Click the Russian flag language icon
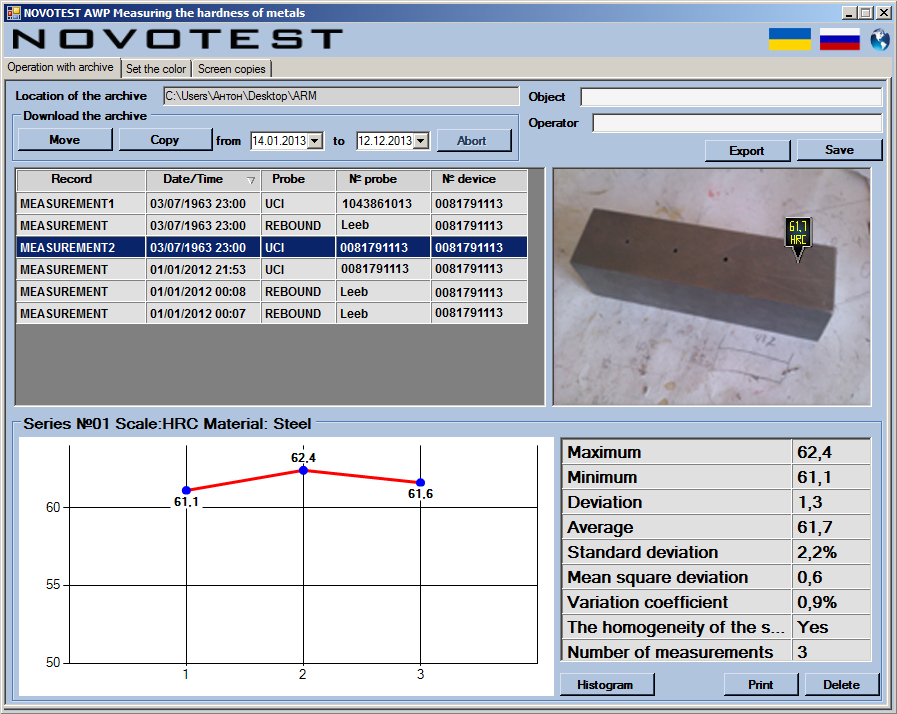Image resolution: width=897 pixels, height=714 pixels. 839,39
